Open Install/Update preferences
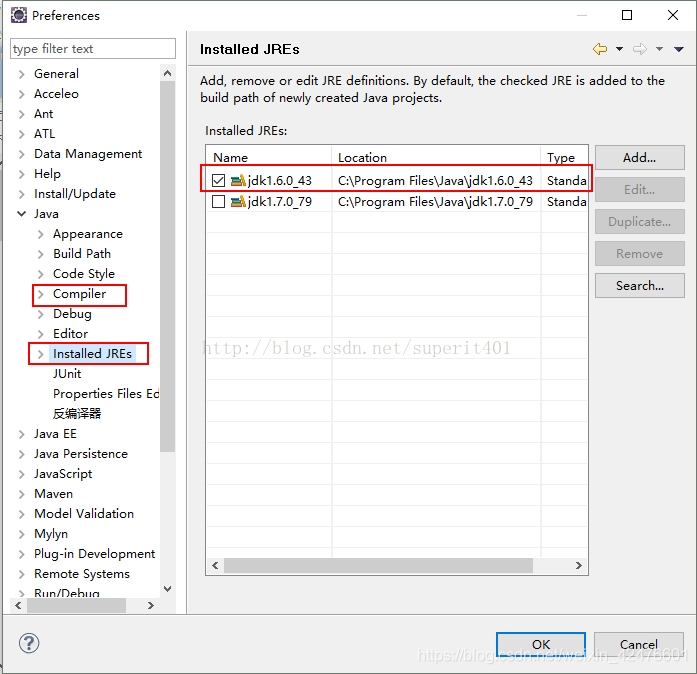This screenshot has width=697, height=674. tap(75, 194)
